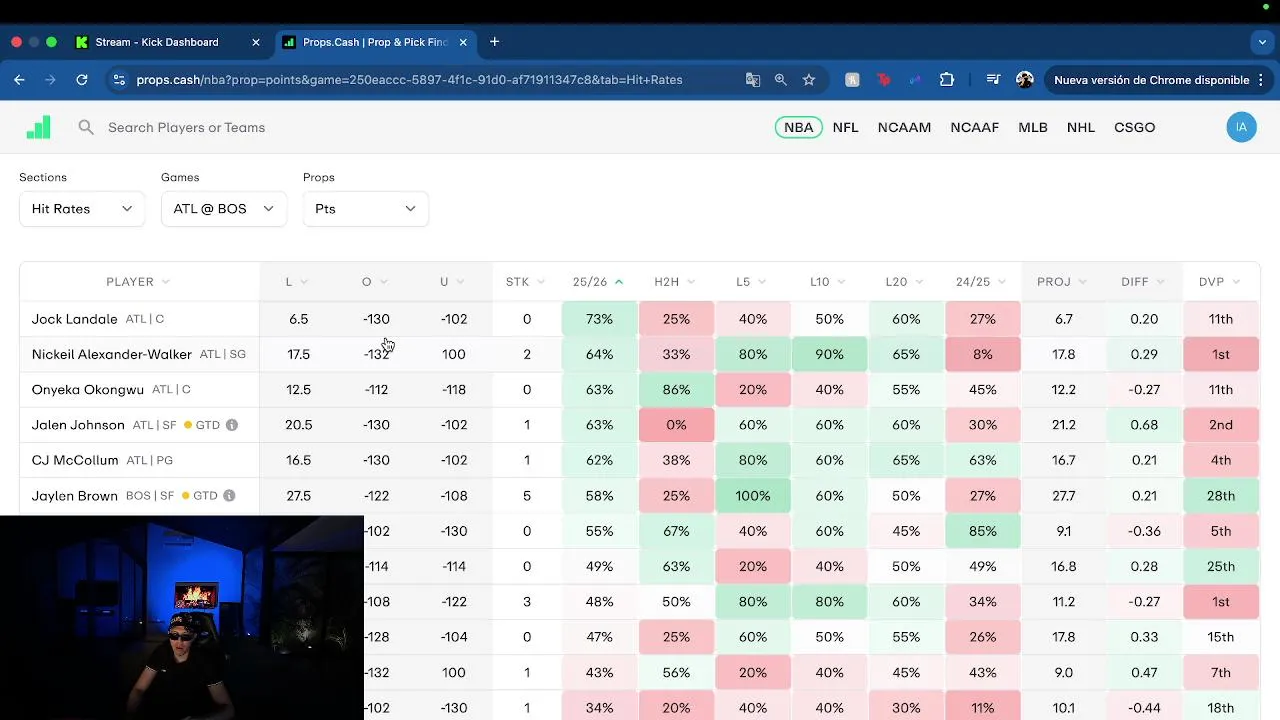This screenshot has width=1280, height=720.
Task: Click Onyeka Okongwu's 86% H2H cell
Action: [676, 390]
